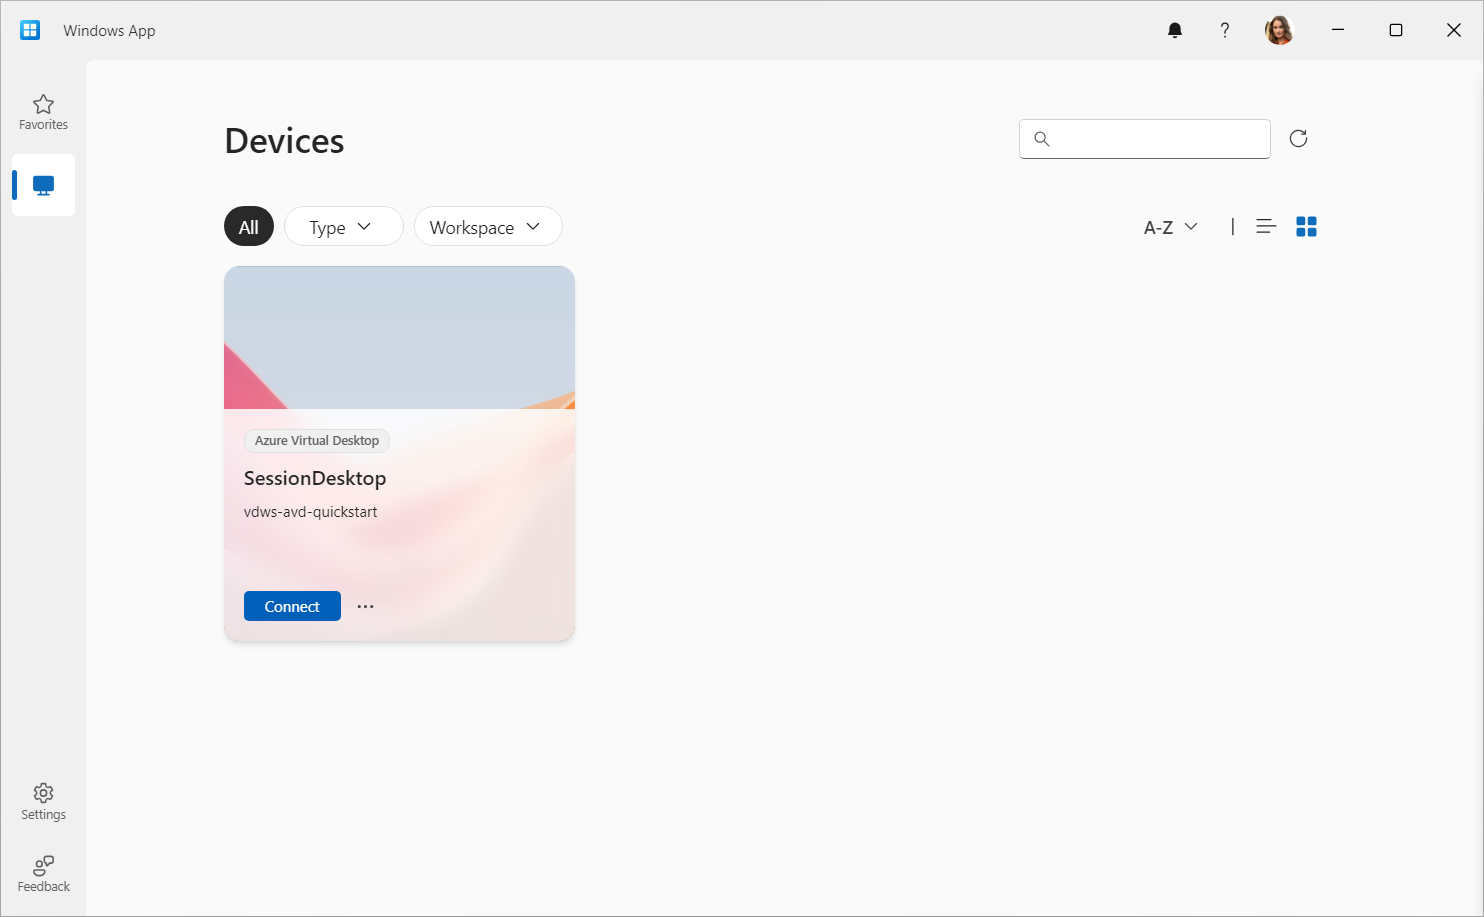Open more options for SessionDesktop card
The width and height of the screenshot is (1484, 917).
pos(366,606)
